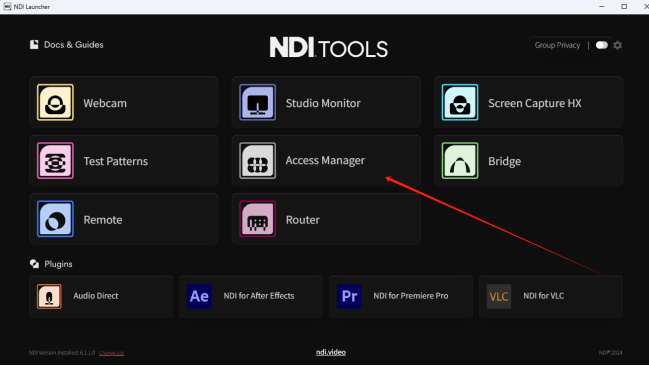Click the Plugins section icon
The height and width of the screenshot is (366, 649).
click(x=34, y=264)
